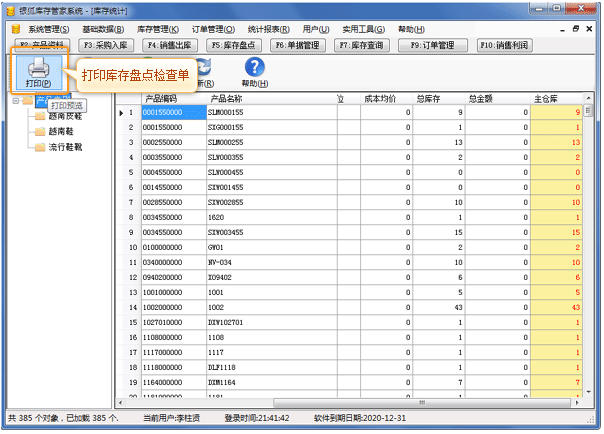Open the 系统管理(S) menu
The width and height of the screenshot is (604, 434).
(x=48, y=30)
